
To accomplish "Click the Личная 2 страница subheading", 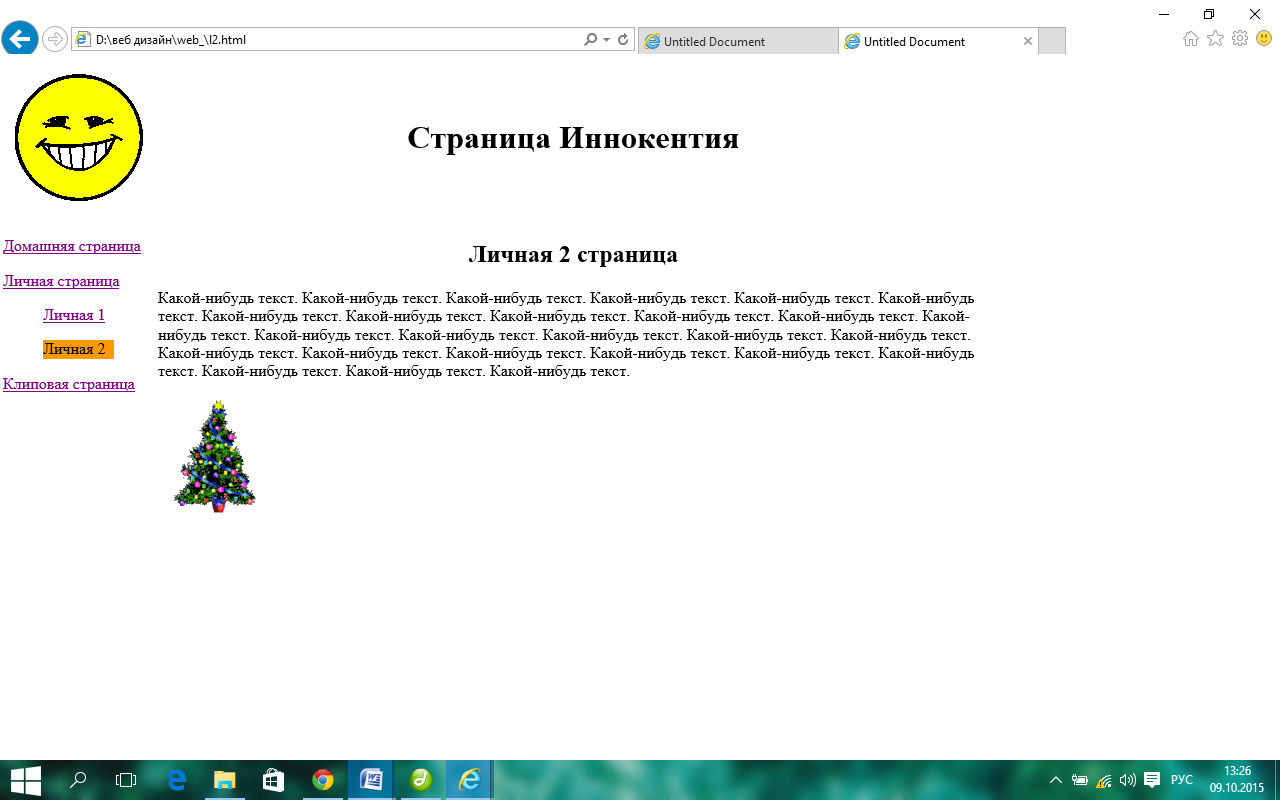I will tap(573, 254).
